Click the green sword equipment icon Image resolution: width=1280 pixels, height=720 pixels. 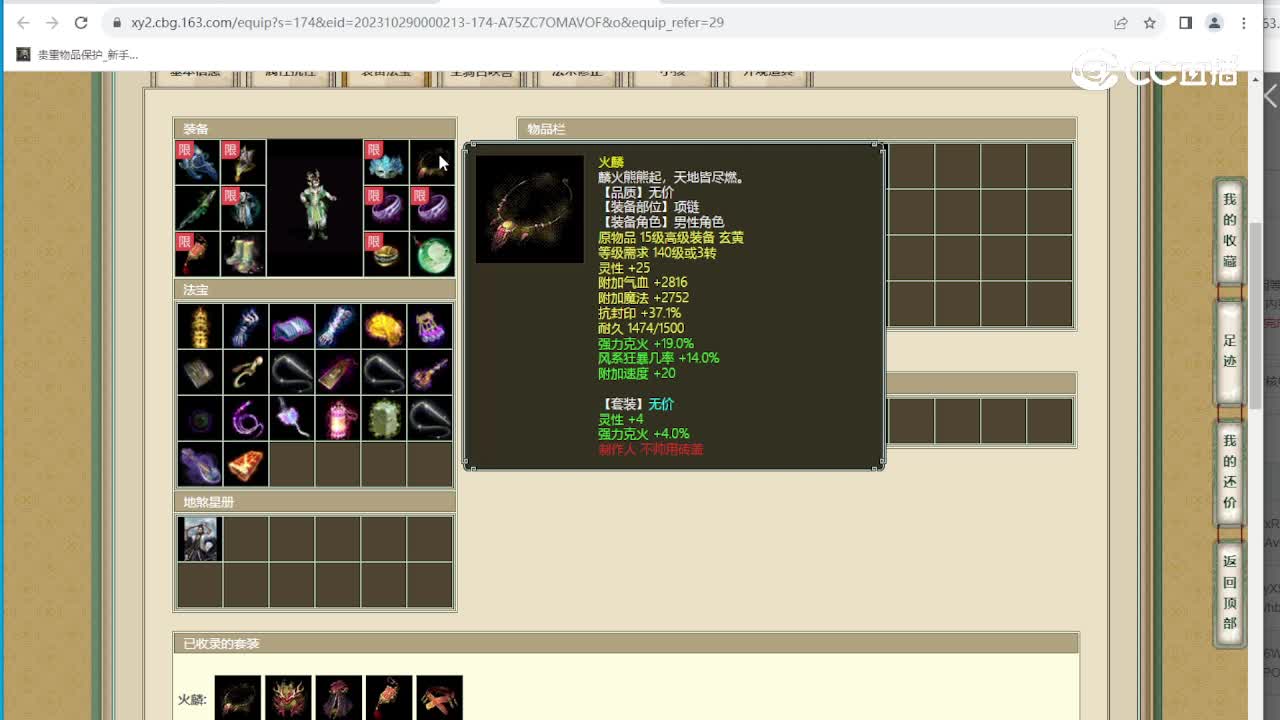[x=198, y=208]
